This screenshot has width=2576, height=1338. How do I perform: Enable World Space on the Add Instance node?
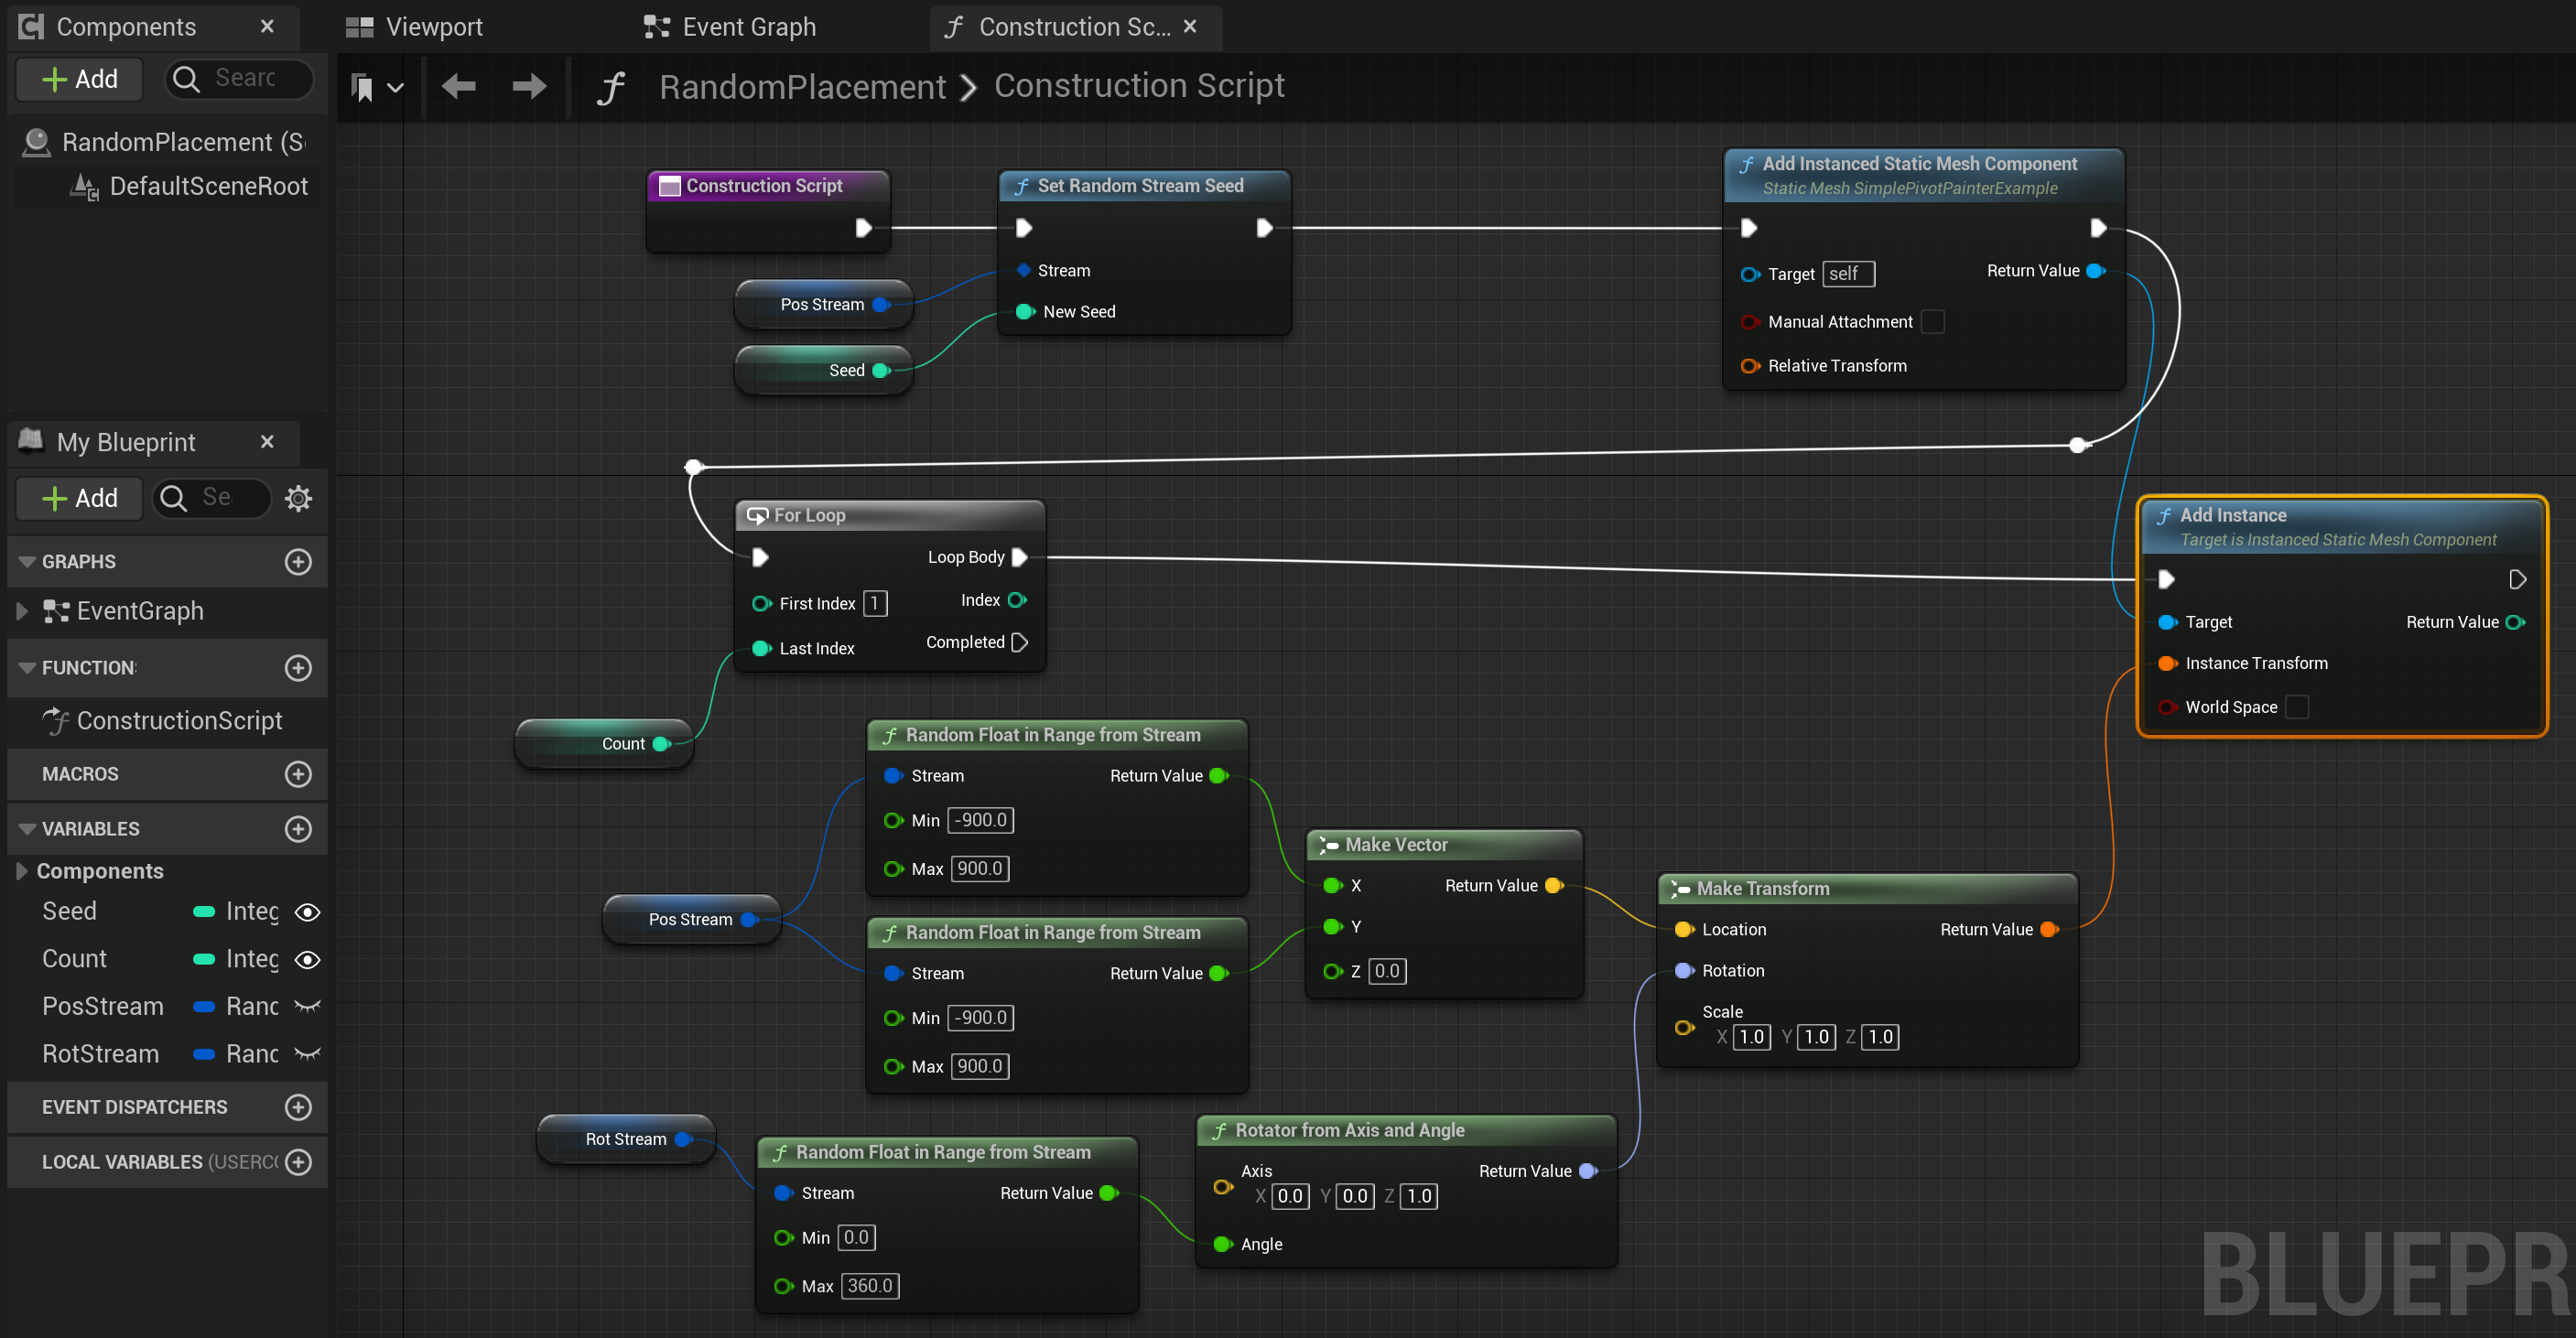(x=2298, y=707)
